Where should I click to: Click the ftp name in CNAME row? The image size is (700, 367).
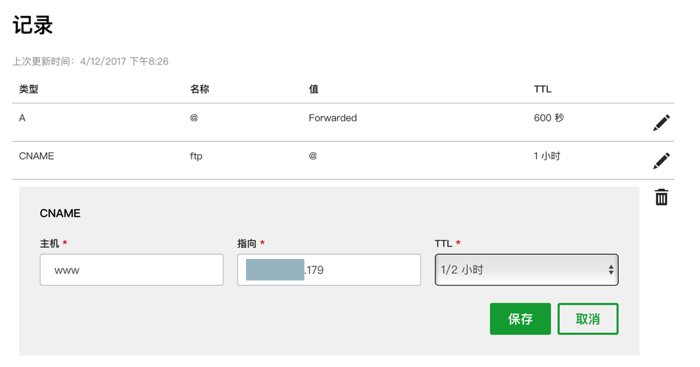coord(196,156)
